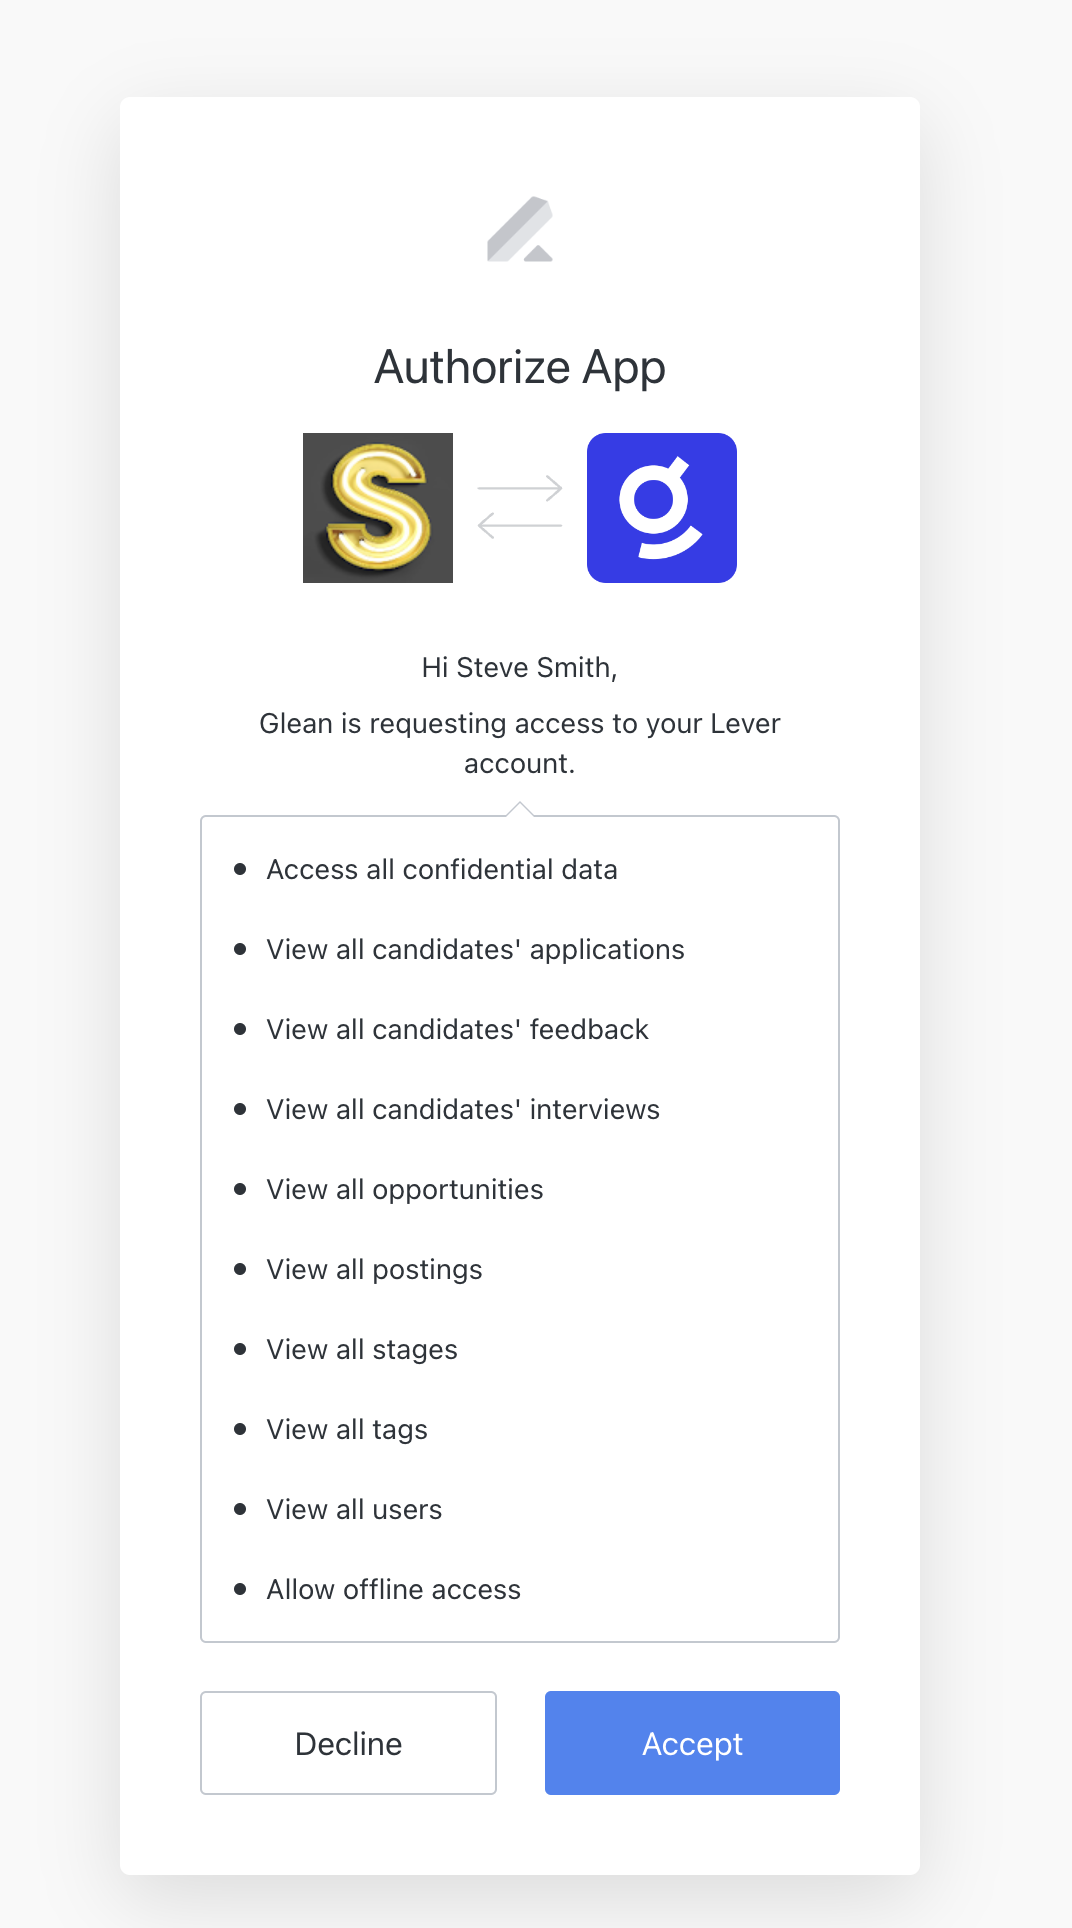The image size is (1072, 1928).
Task: Select the 'View all candidates' feedback' entry
Action: [456, 1029]
